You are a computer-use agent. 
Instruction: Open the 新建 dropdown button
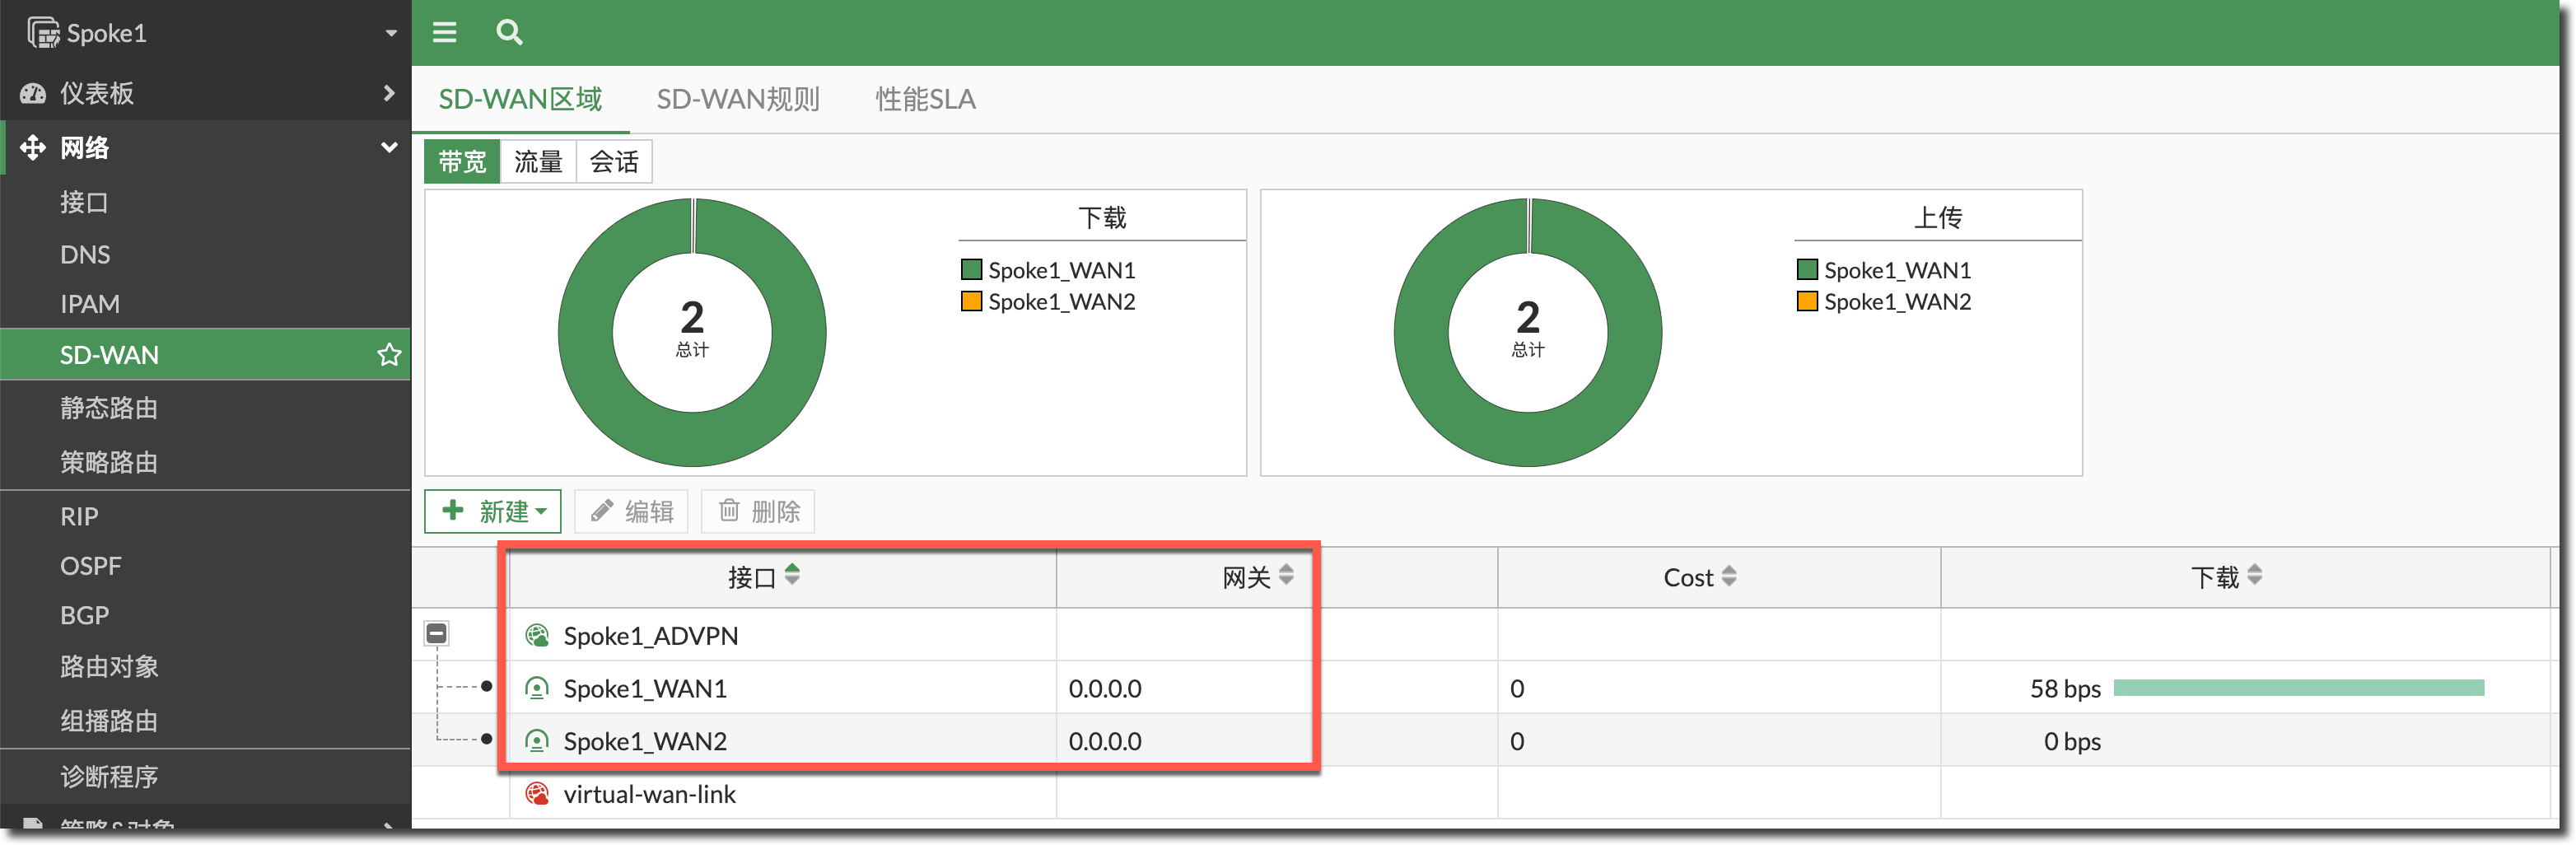(x=493, y=511)
